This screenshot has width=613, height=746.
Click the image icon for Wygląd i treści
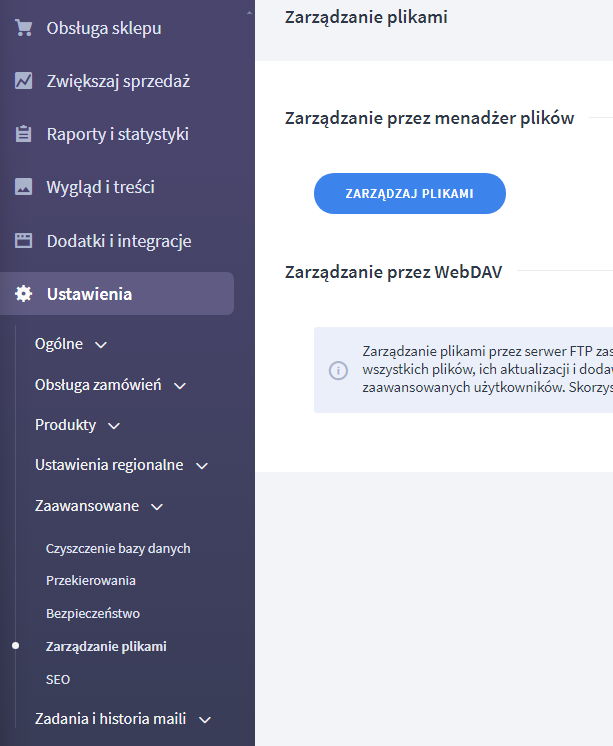click(24, 187)
